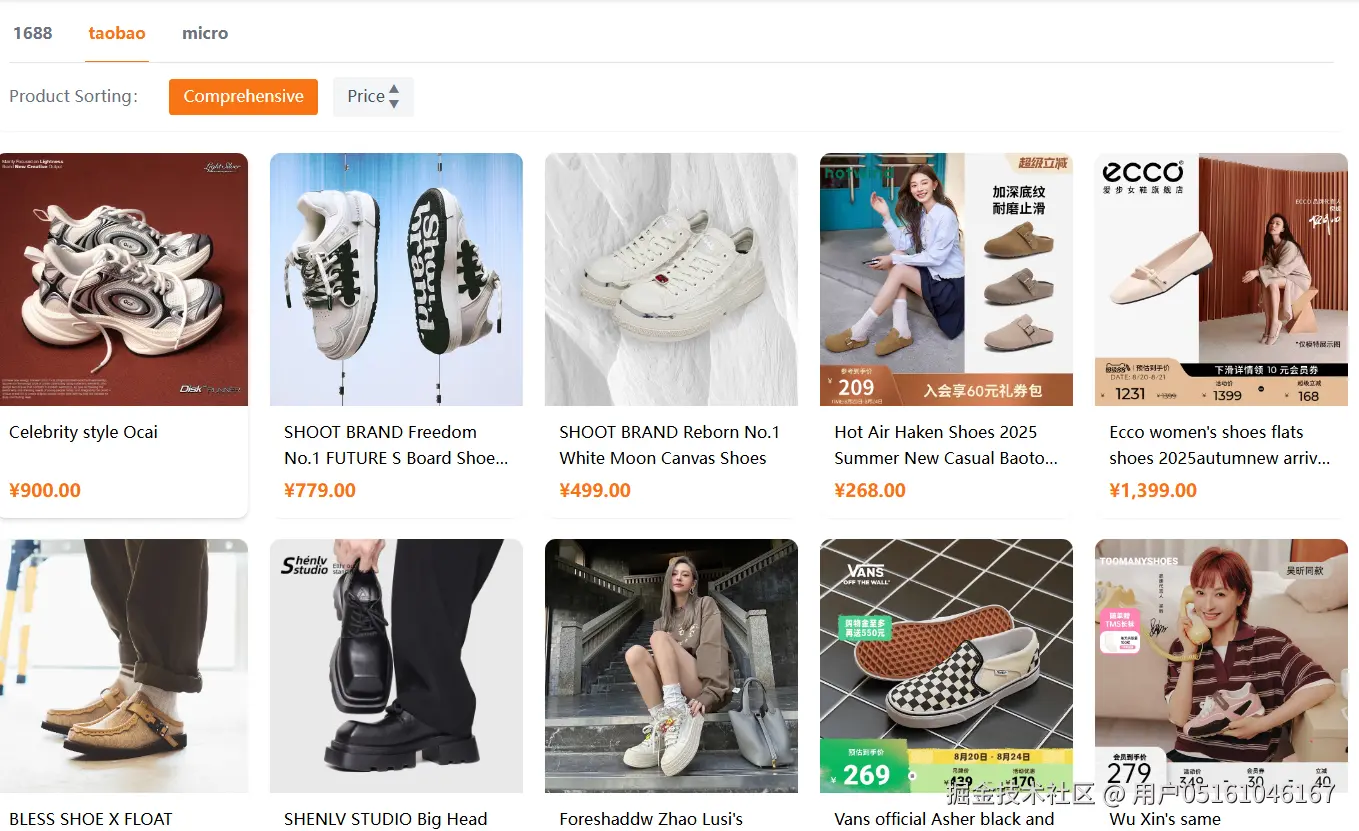
Task: Open Hot Air Haken Shoes product photo
Action: pyautogui.click(x=946, y=279)
